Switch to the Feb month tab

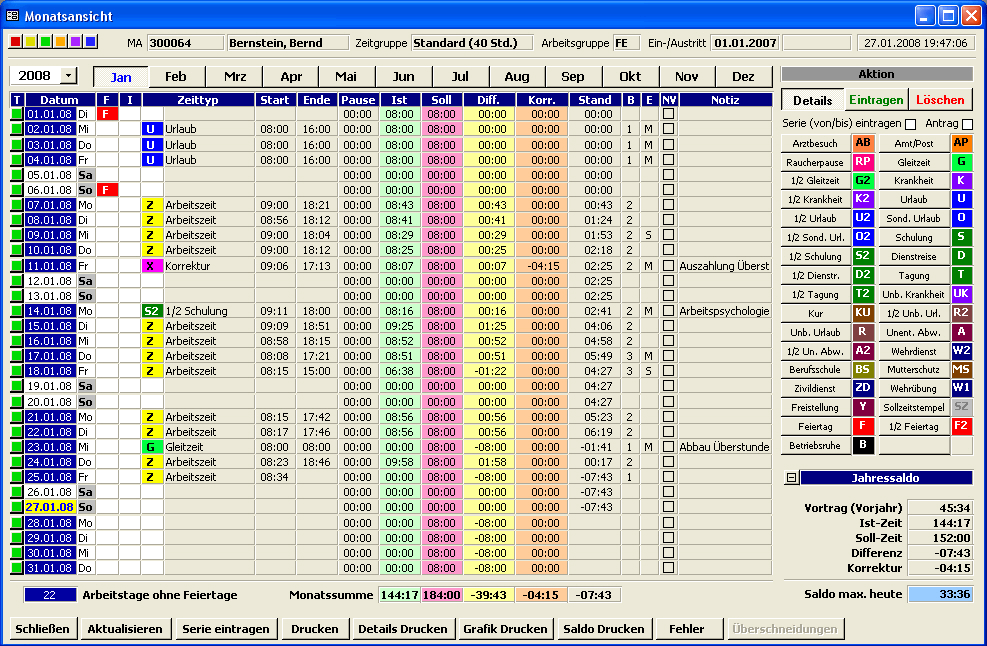click(x=176, y=76)
